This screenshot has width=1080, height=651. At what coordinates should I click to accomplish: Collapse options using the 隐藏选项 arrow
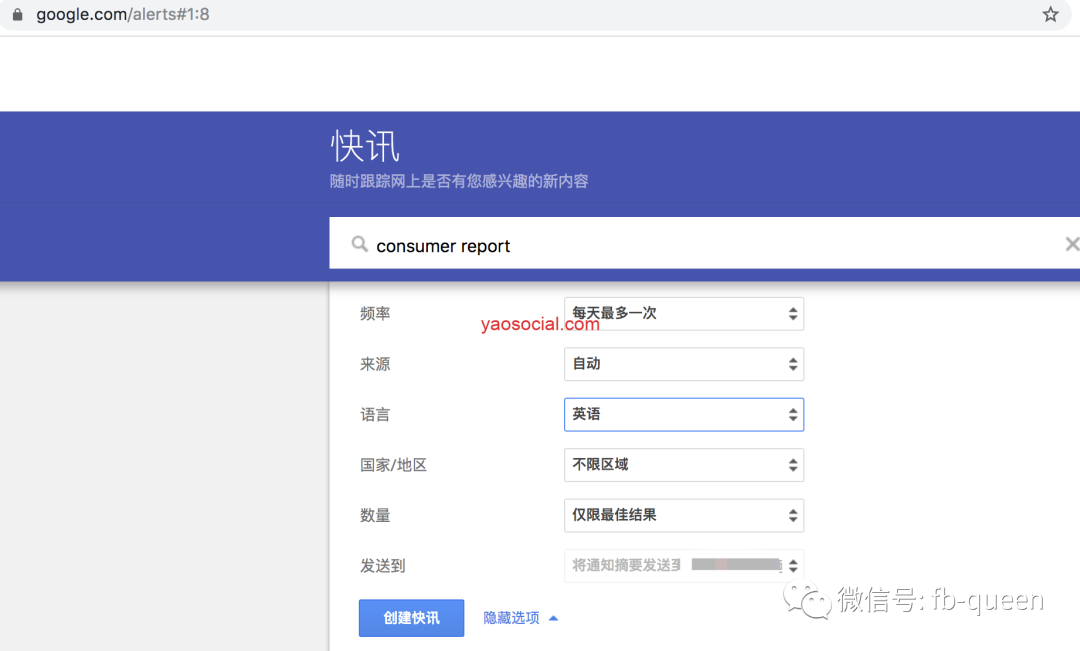tap(552, 617)
